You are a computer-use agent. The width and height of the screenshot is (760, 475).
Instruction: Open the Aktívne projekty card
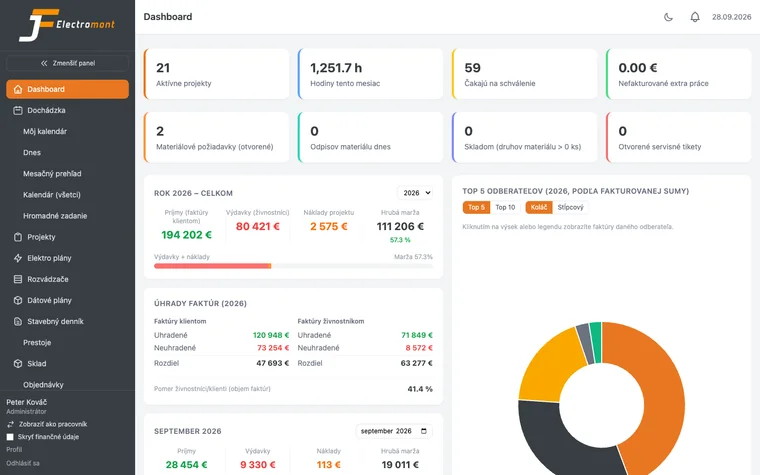click(x=216, y=74)
